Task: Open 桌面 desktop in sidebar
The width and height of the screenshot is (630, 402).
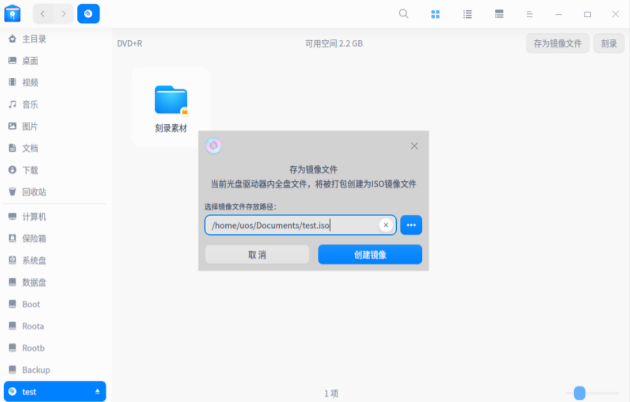Action: point(55,61)
